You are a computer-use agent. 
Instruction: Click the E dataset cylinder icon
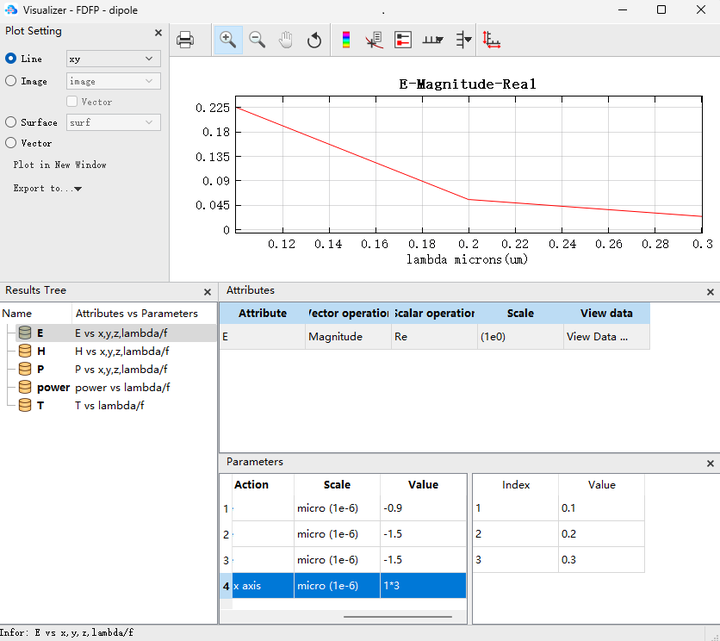tap(25, 333)
